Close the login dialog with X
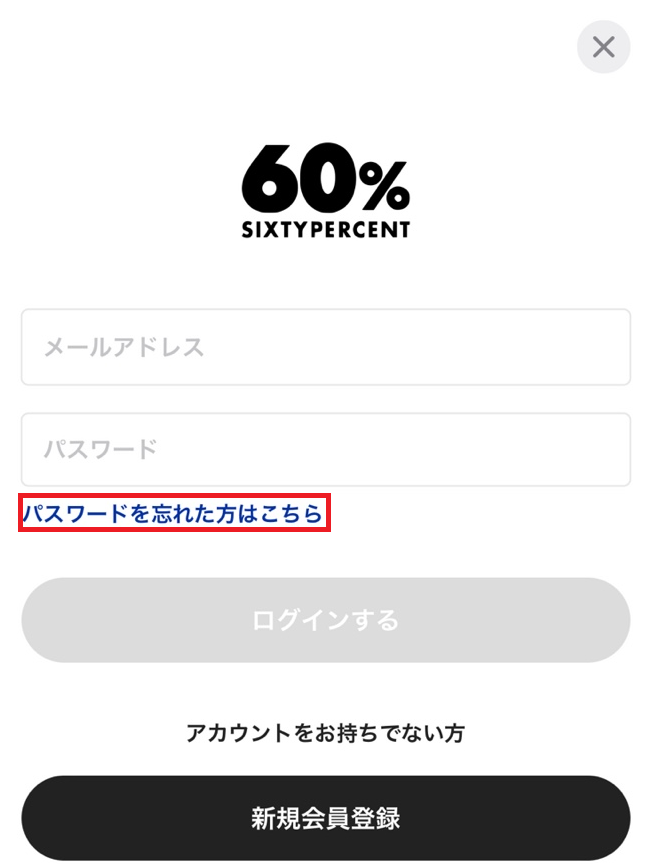Viewport: 654px width, 865px height. pos(603,47)
